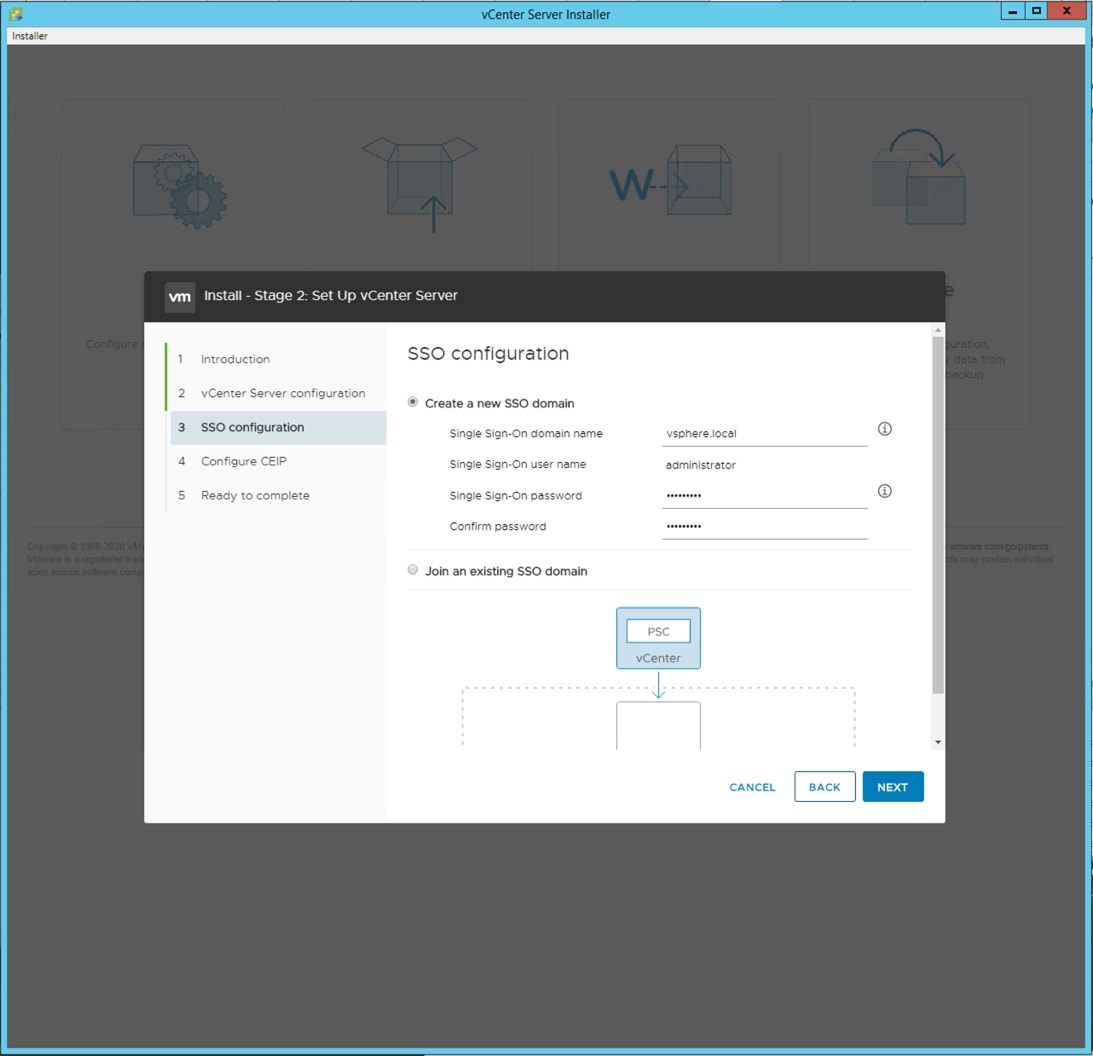
Task: Select SSO configuration step in sidebar
Action: pyautogui.click(x=278, y=427)
